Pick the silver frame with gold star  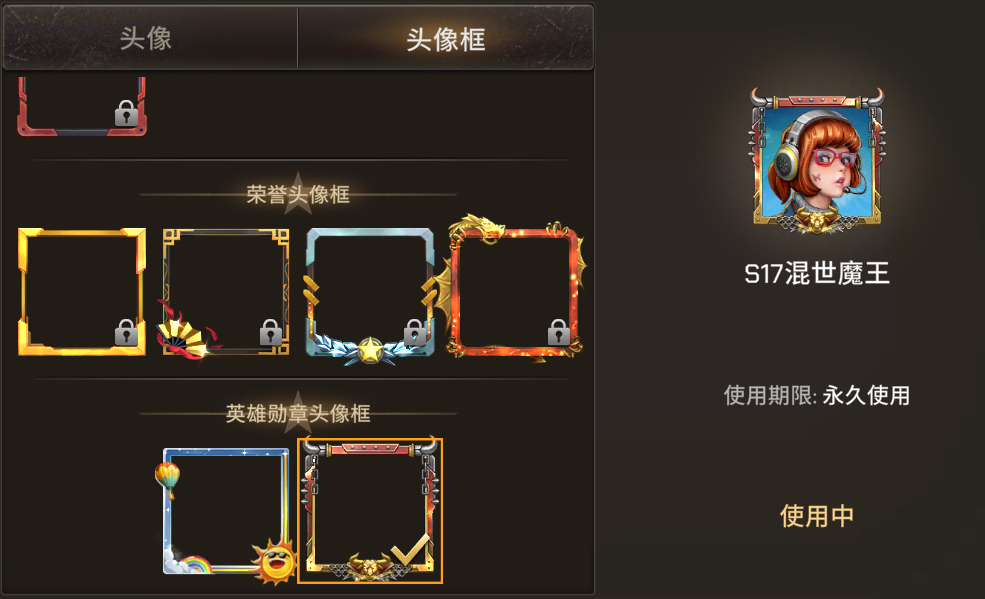pyautogui.click(x=370, y=295)
